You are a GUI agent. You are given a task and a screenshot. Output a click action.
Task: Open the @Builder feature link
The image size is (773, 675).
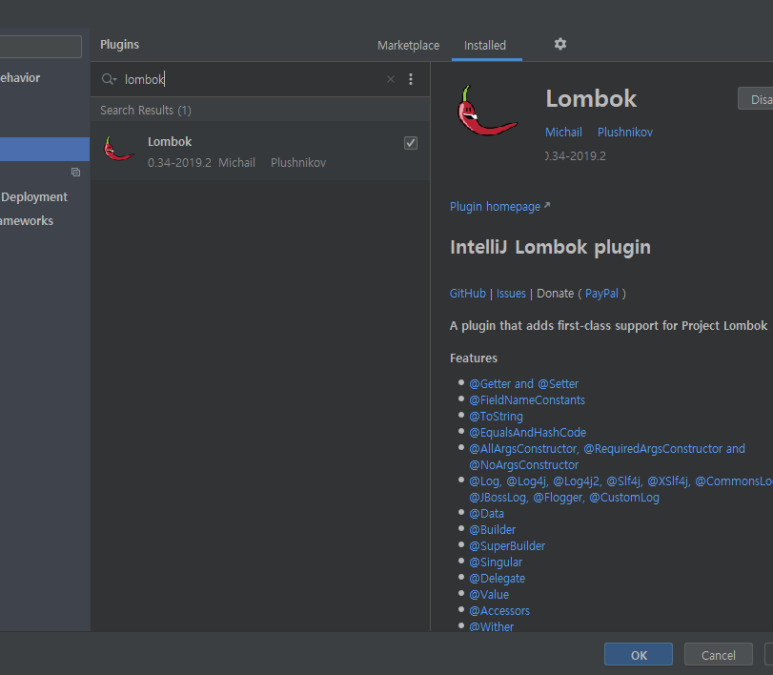[492, 530]
